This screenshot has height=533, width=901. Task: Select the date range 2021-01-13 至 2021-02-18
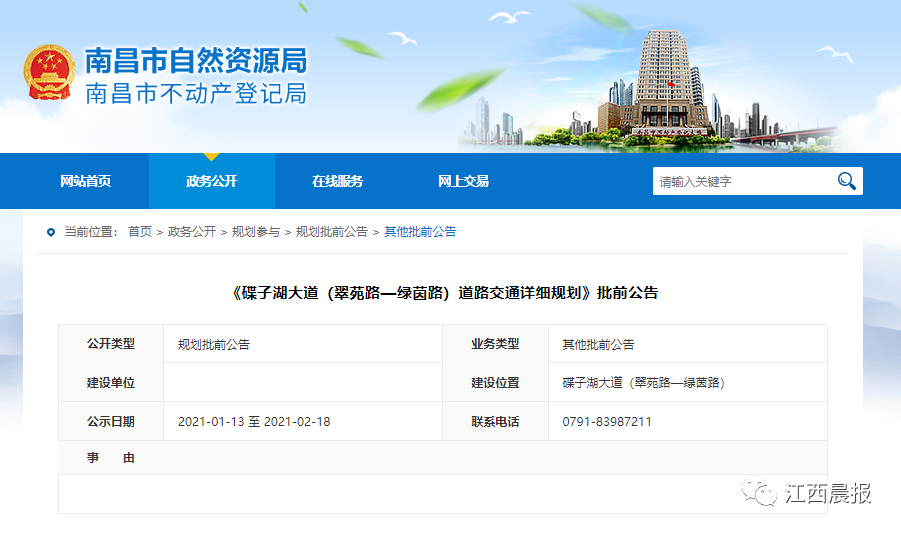(254, 422)
